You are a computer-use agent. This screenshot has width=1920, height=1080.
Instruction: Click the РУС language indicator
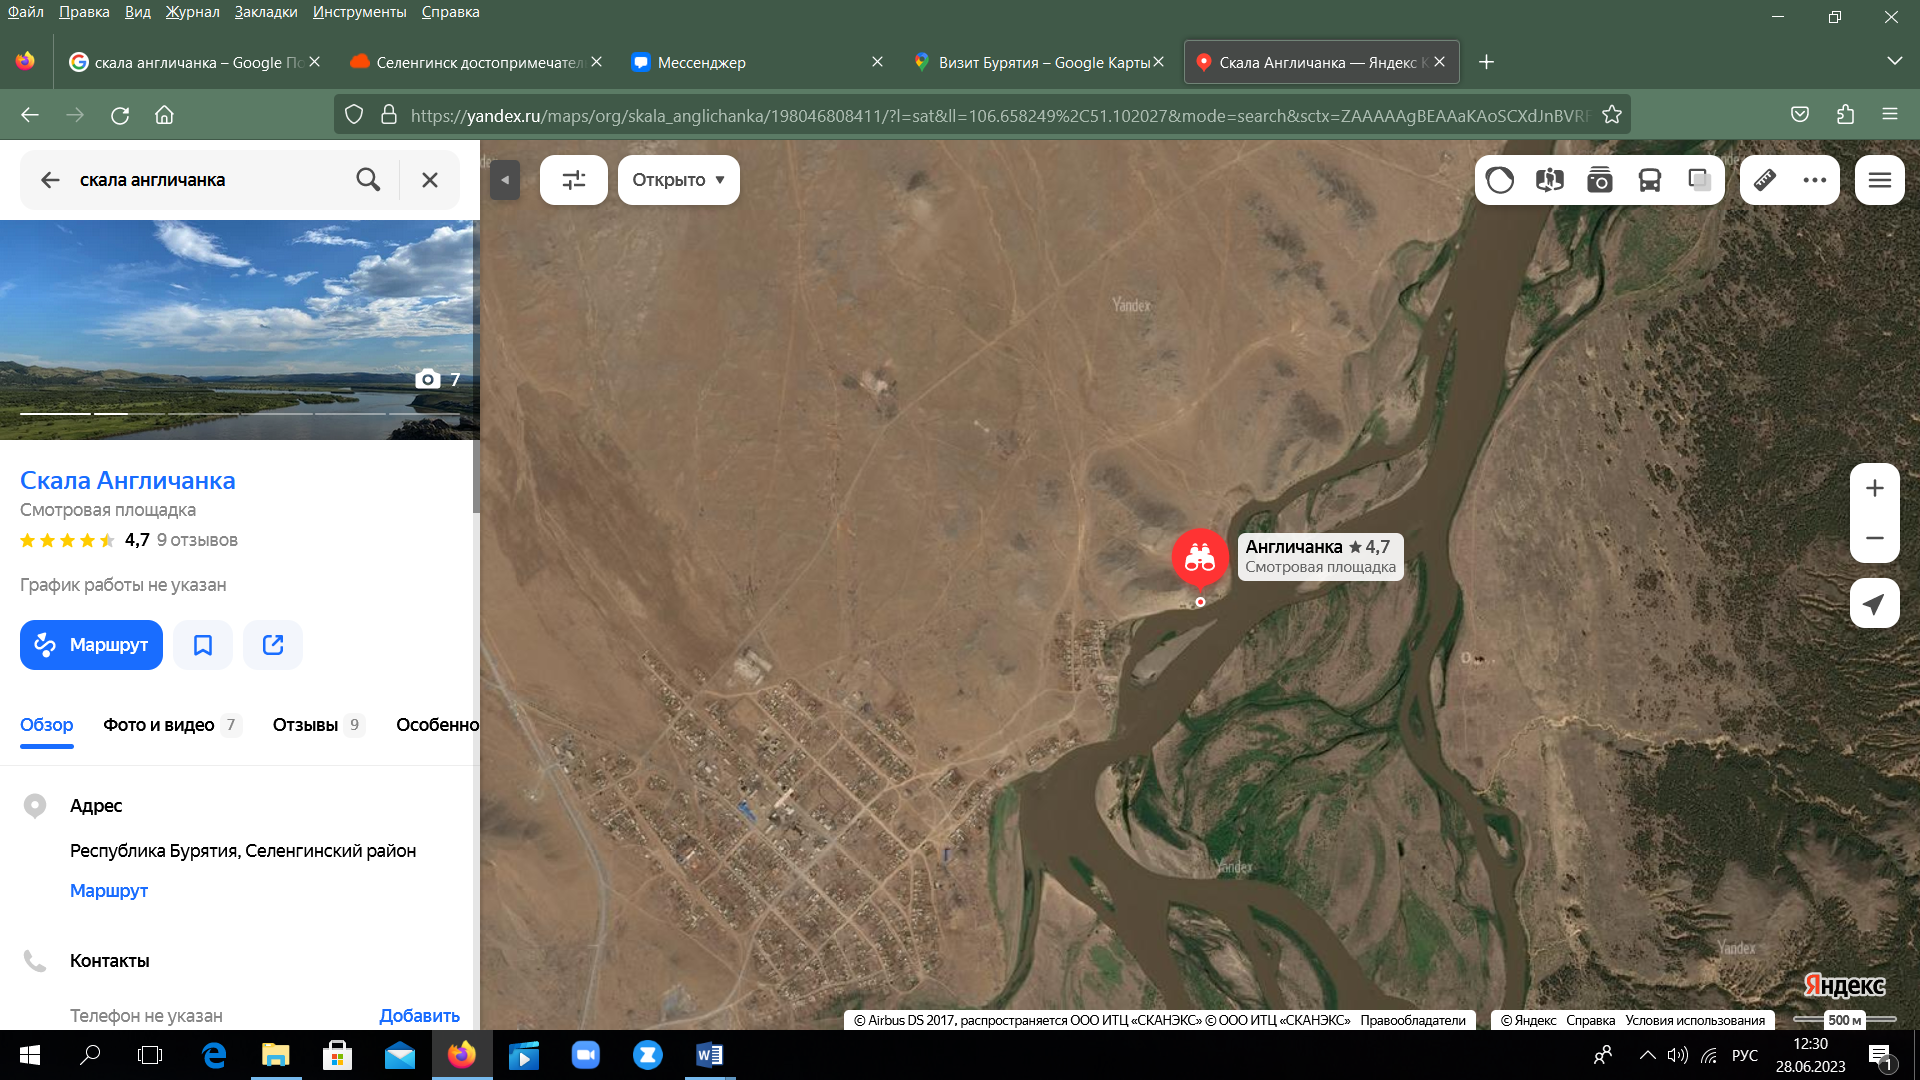1745,1055
